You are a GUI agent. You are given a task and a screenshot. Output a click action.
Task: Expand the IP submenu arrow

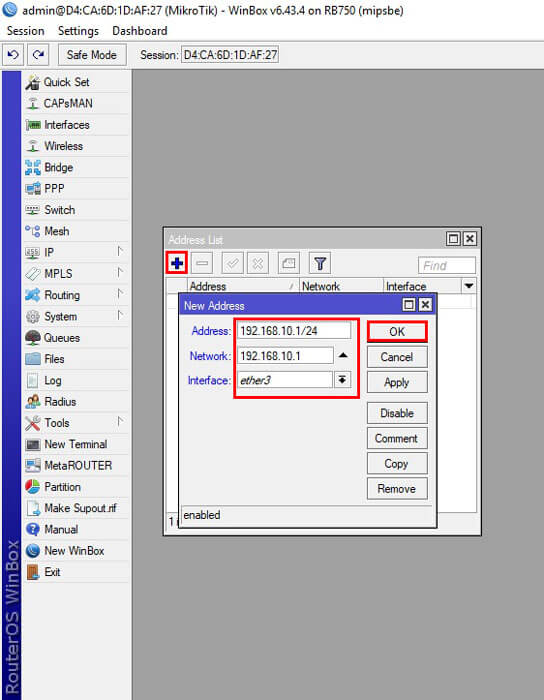point(120,251)
